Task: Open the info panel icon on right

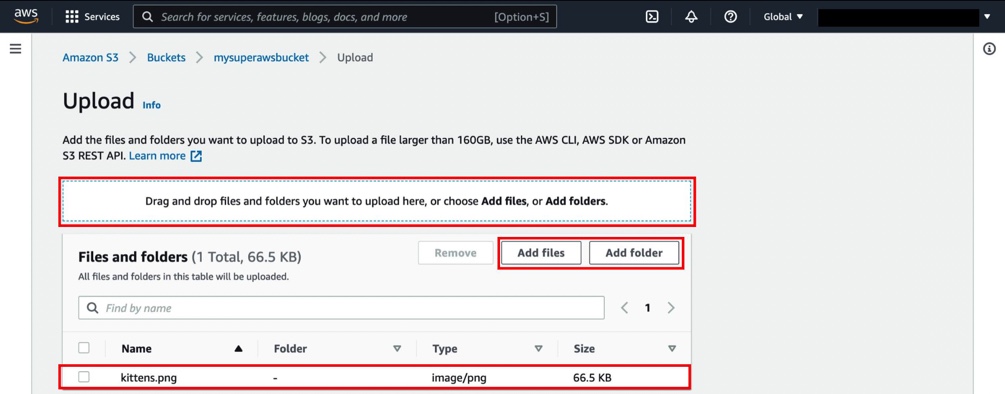Action: pos(990,49)
